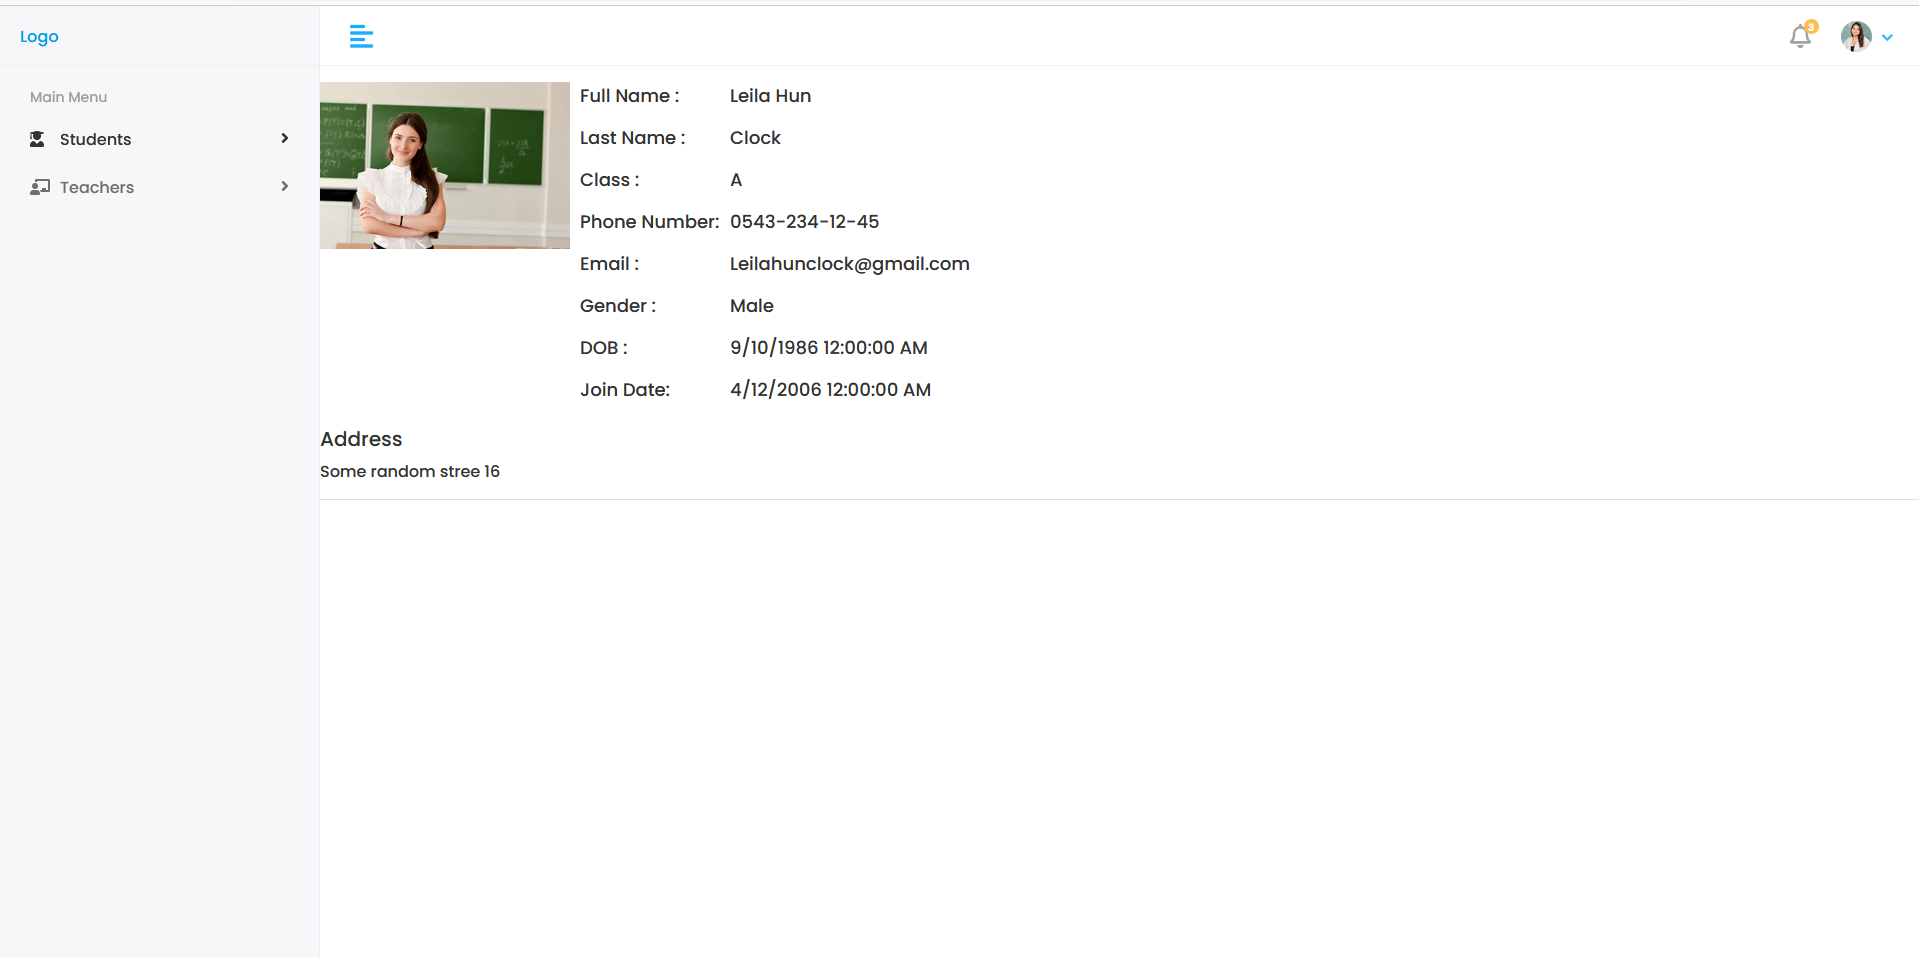This screenshot has height=957, width=1919.
Task: Click the Main Menu heading
Action: tap(68, 96)
